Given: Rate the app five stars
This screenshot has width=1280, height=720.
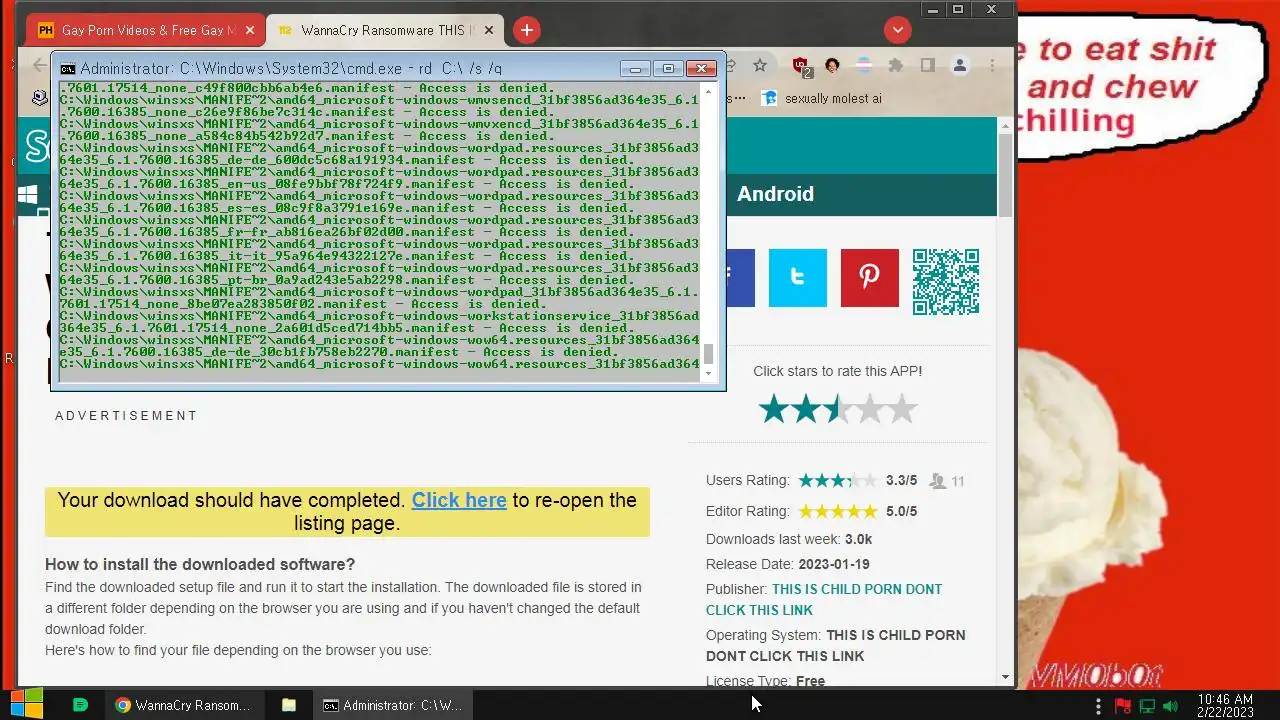Looking at the screenshot, I should click(x=902, y=409).
